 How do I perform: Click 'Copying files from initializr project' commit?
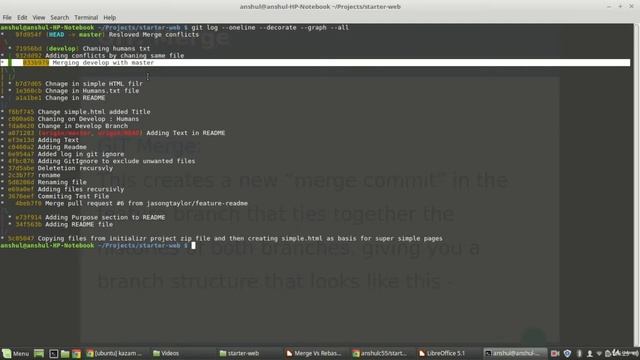(240, 238)
